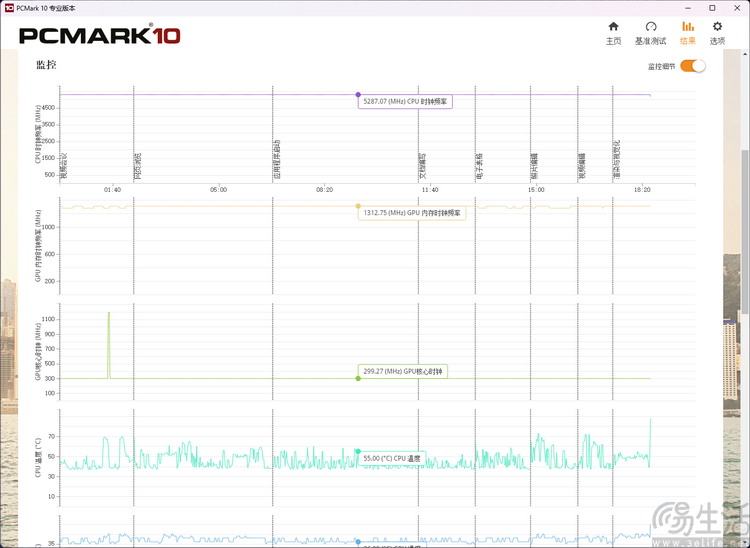
Task: Select the 视频编辑 timeline marker
Action: tap(582, 166)
